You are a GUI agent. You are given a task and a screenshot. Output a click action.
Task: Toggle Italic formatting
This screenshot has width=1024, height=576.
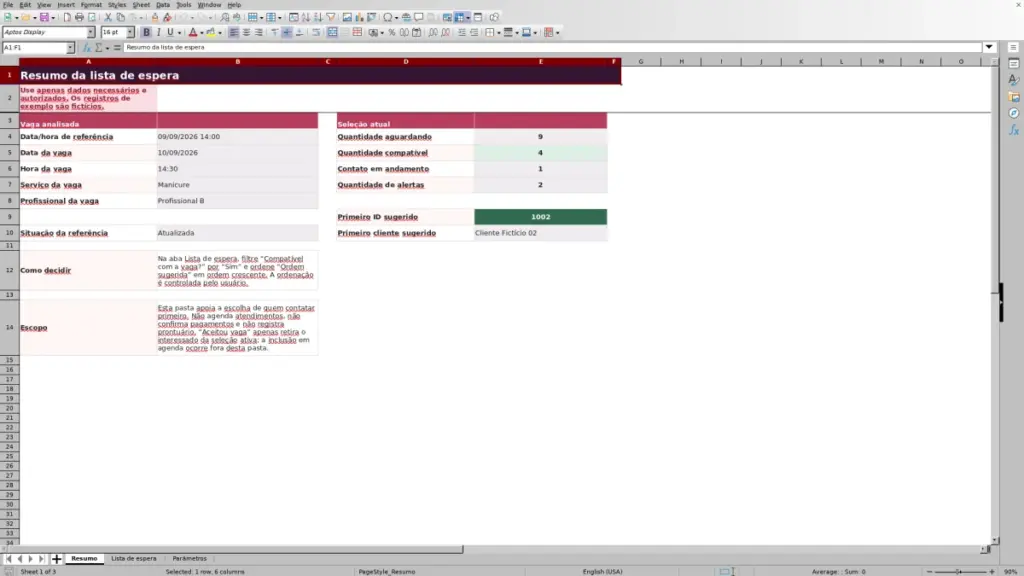coord(158,33)
